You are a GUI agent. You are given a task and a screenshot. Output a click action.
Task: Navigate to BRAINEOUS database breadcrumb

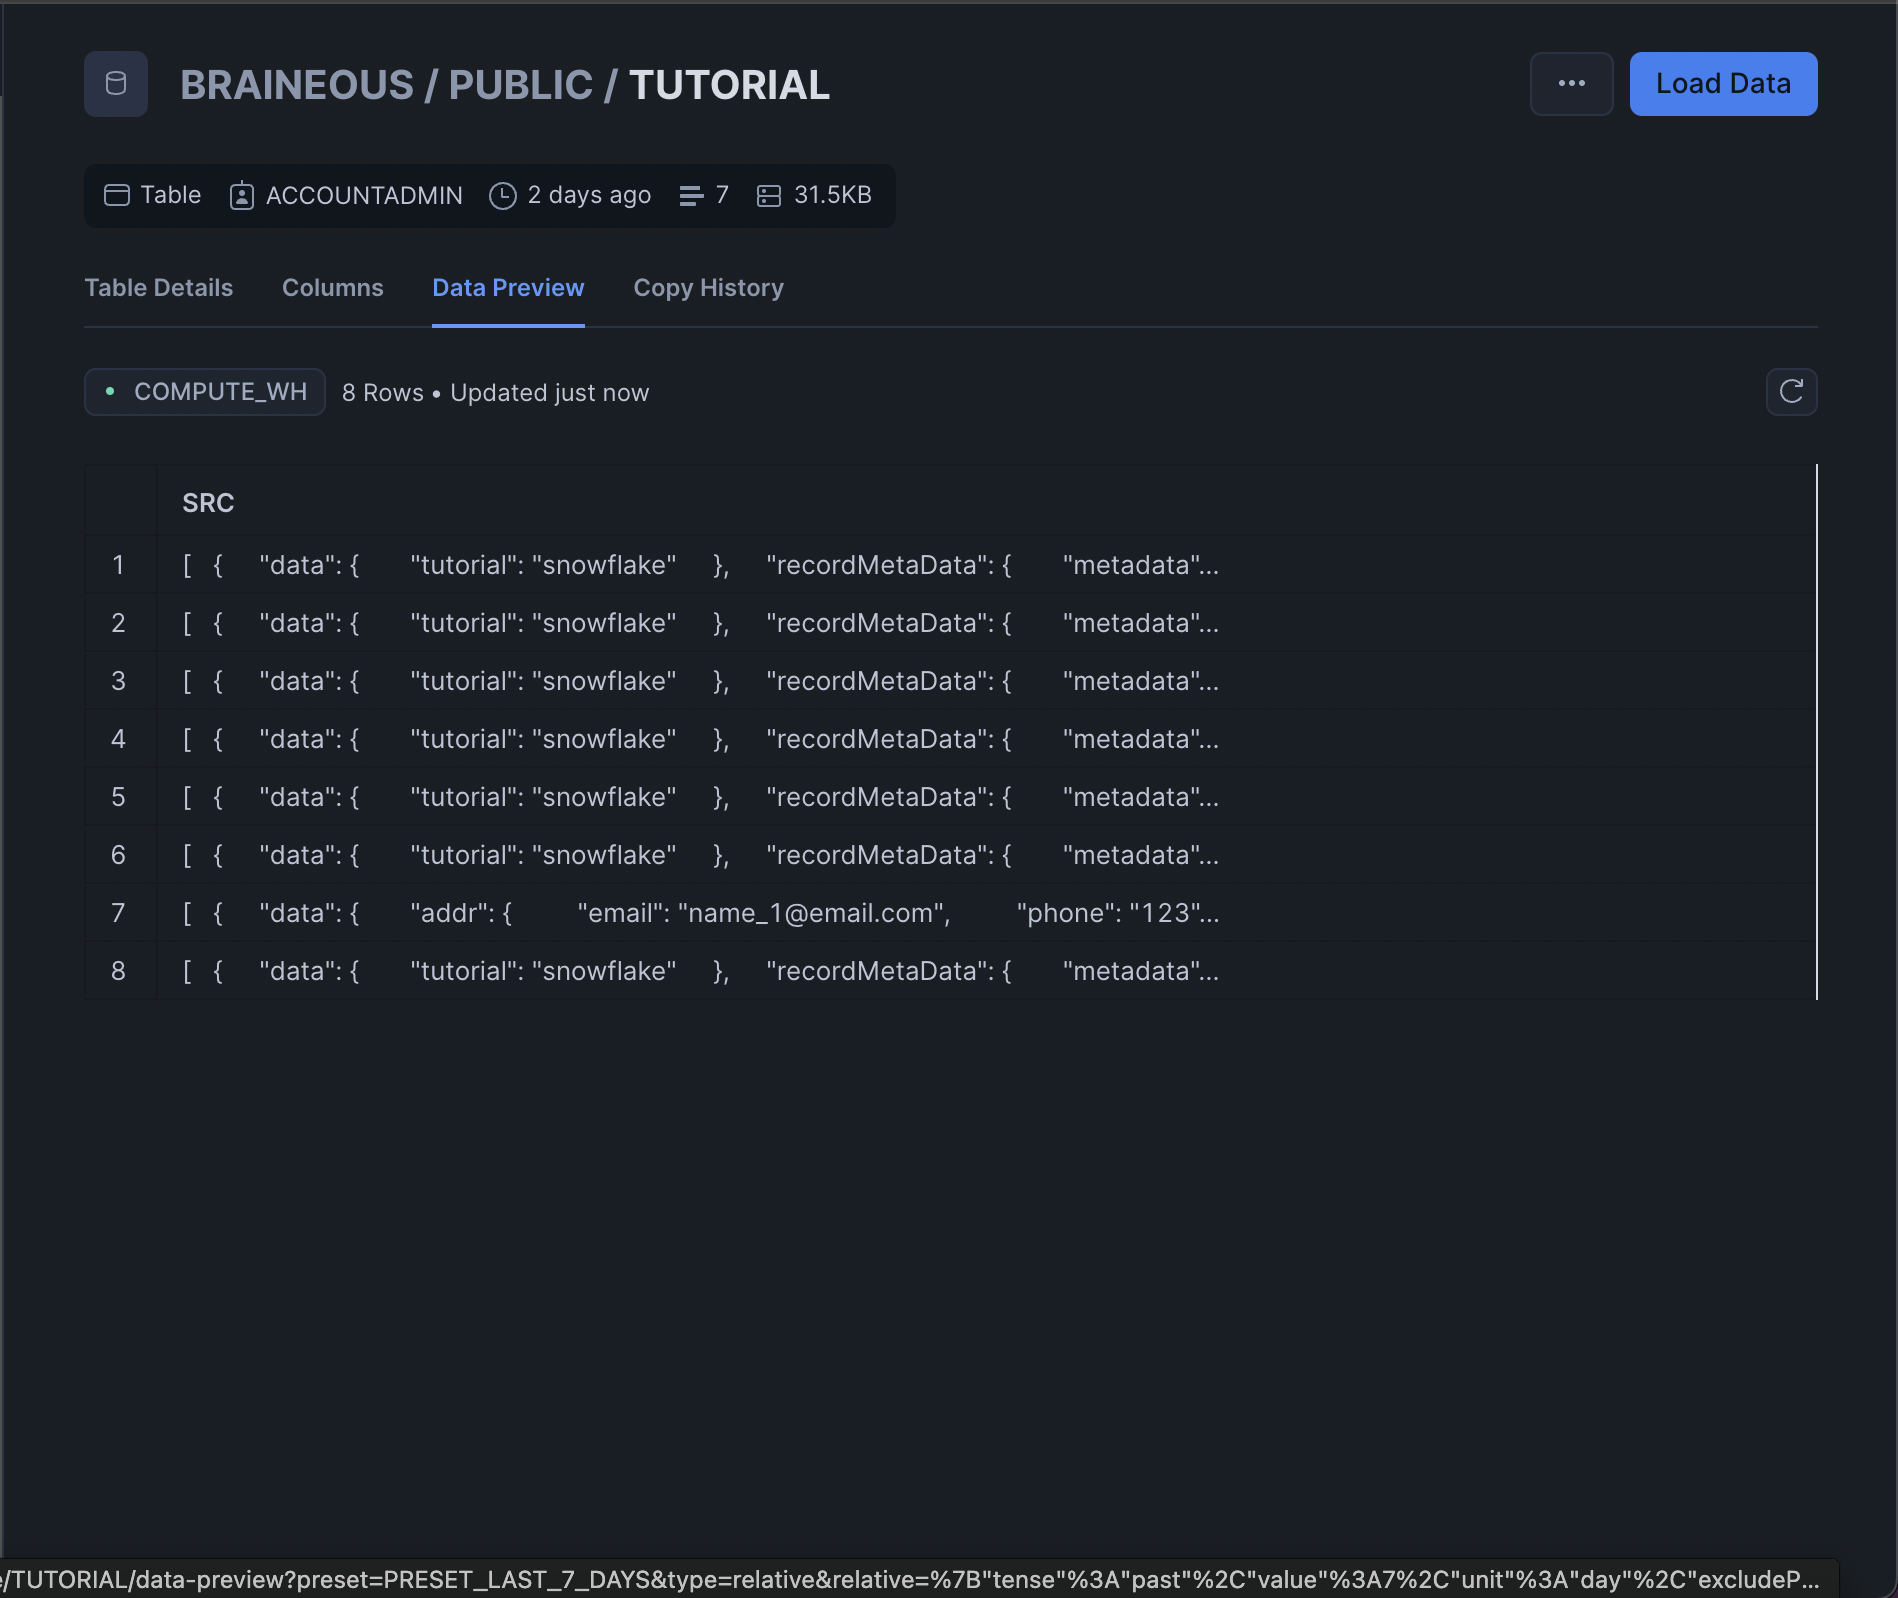pos(296,85)
